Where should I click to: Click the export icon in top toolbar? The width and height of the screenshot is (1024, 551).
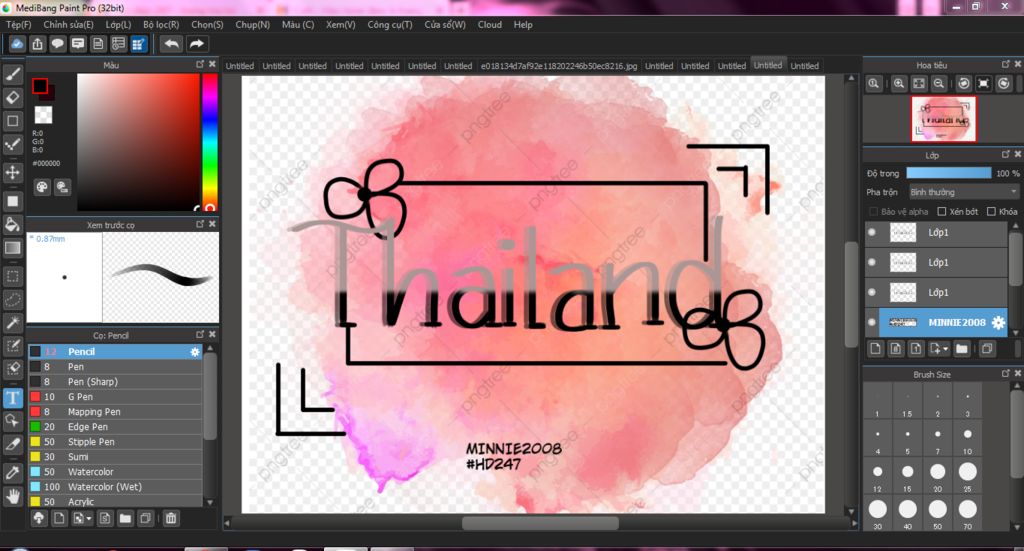point(38,44)
